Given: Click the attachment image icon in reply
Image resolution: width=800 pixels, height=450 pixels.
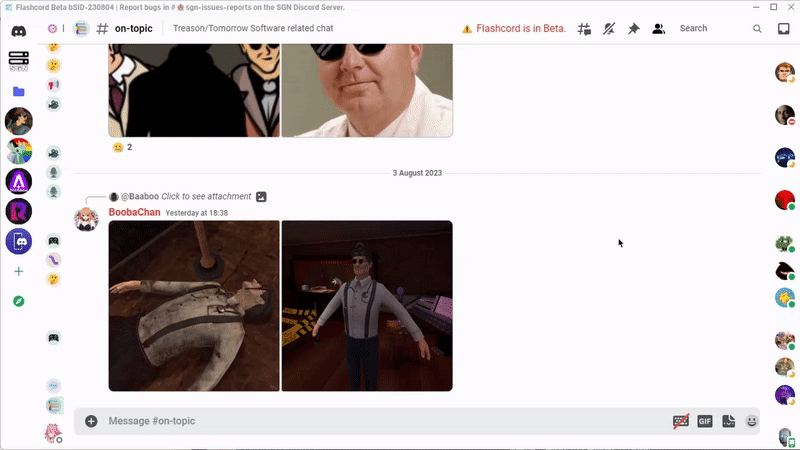Looking at the screenshot, I should [261, 196].
